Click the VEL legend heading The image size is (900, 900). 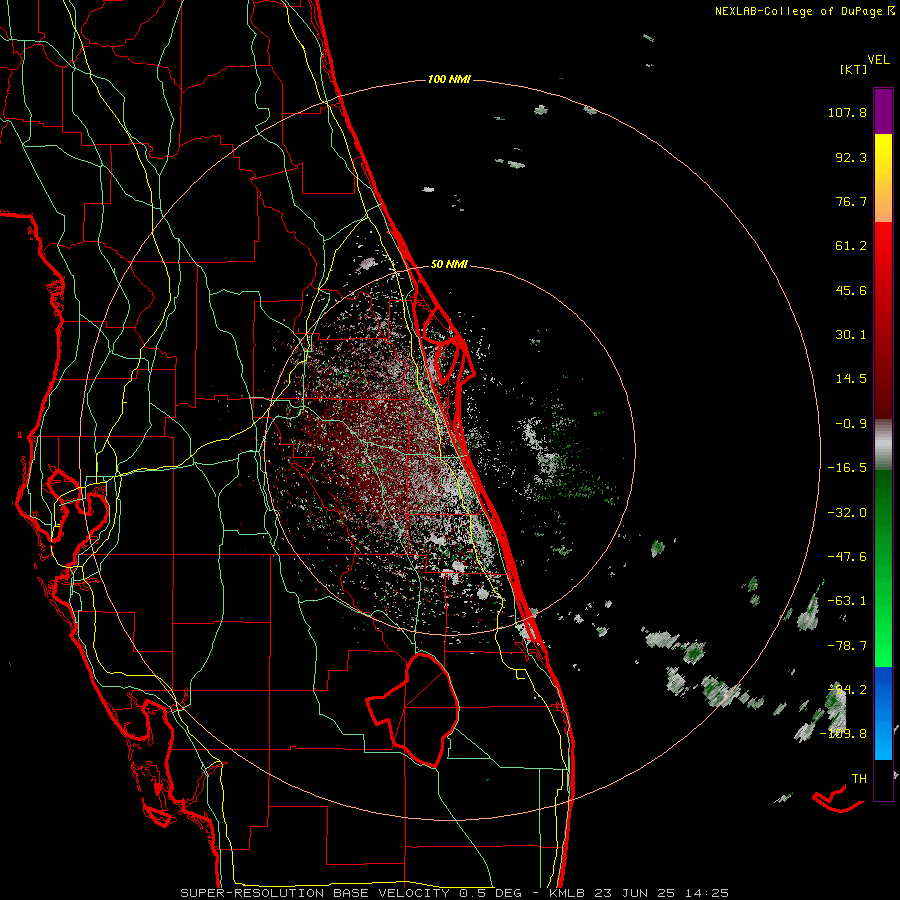(x=878, y=60)
